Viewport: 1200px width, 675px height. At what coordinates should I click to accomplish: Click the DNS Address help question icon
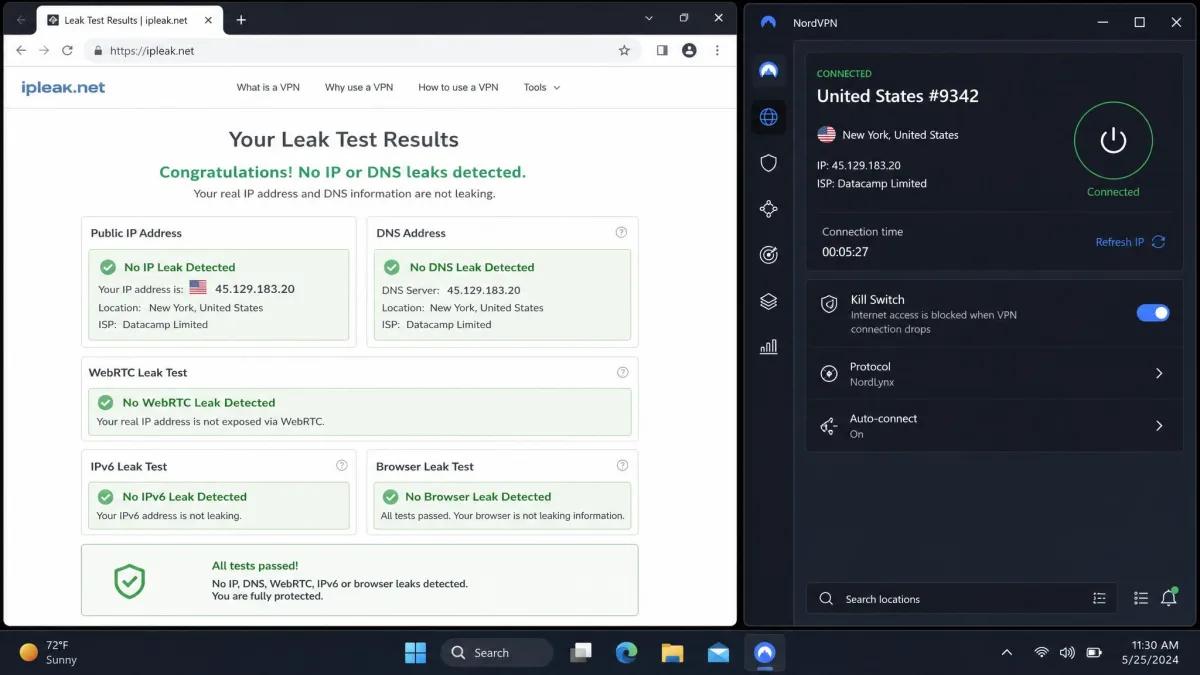(x=621, y=232)
